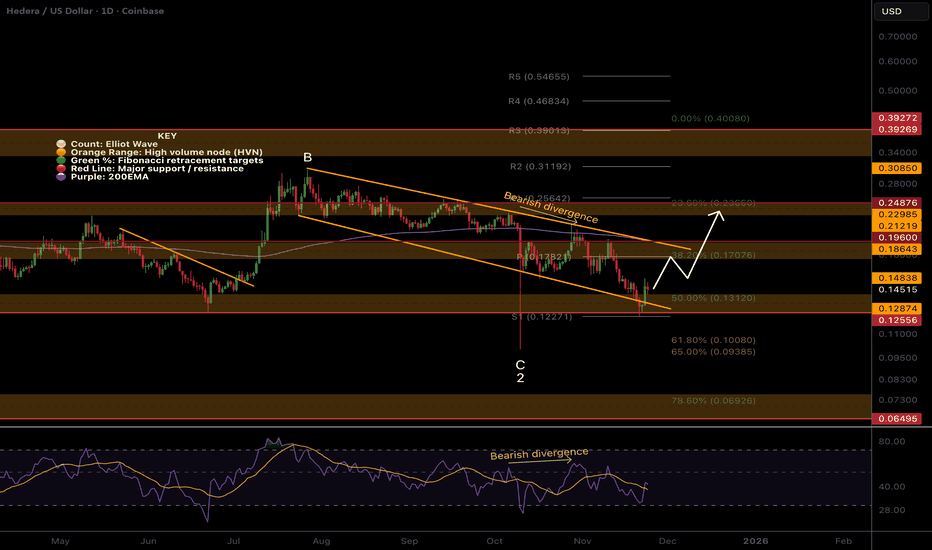Click the purple 200EMA legend dot
The height and width of the screenshot is (550, 932).
click(x=63, y=176)
